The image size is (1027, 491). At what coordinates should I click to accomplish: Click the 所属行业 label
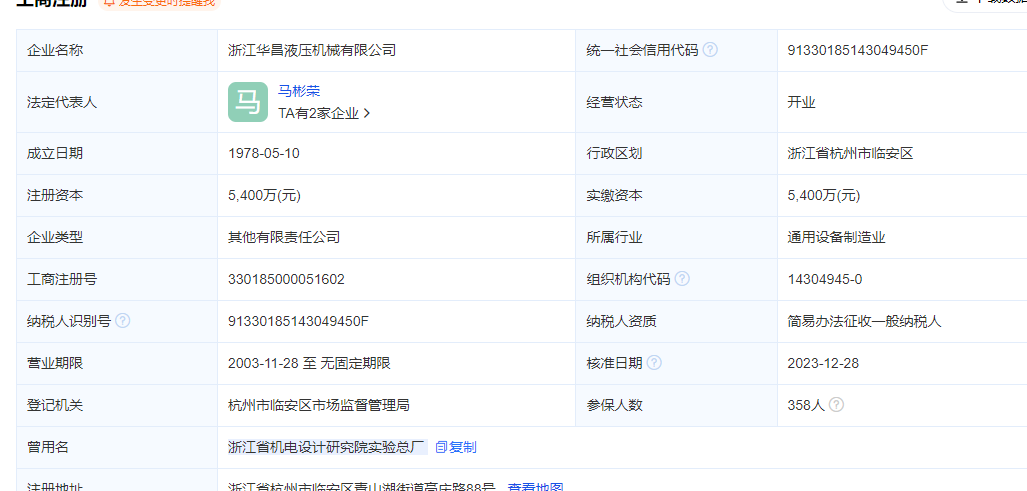pos(614,238)
